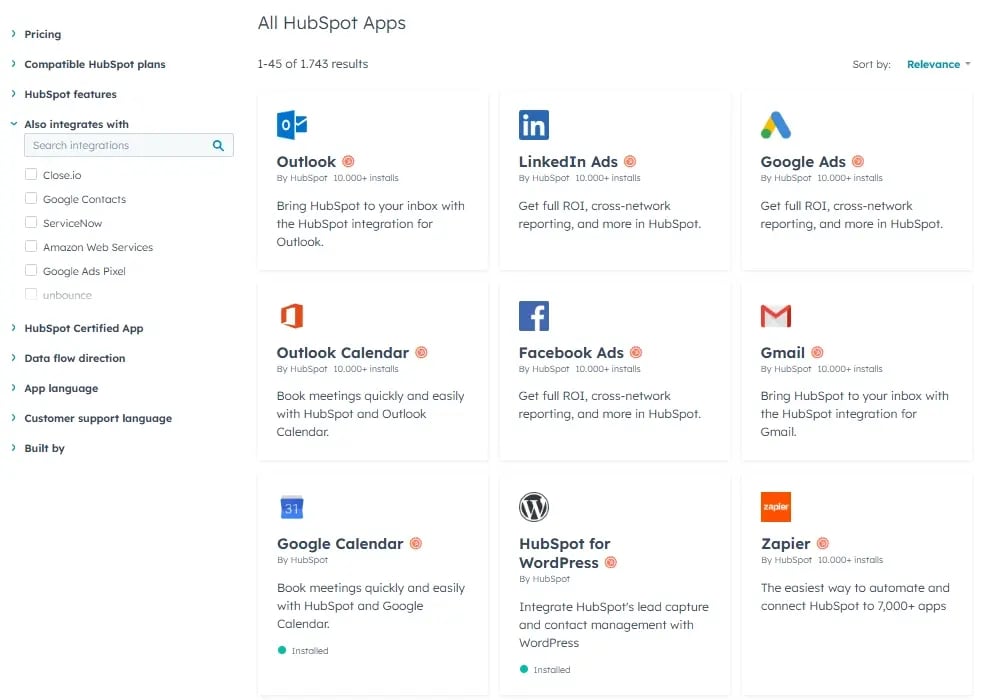
Task: Click 'By HubSpot' under Google Calendar
Action: click(302, 560)
